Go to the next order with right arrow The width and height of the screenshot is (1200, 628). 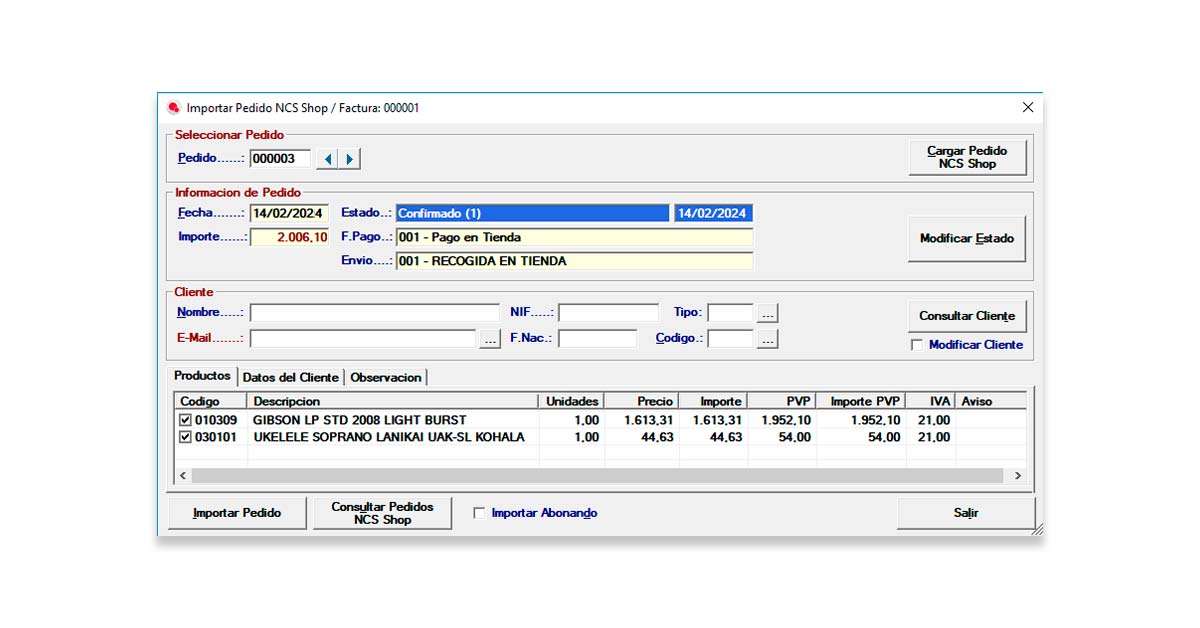tap(349, 159)
